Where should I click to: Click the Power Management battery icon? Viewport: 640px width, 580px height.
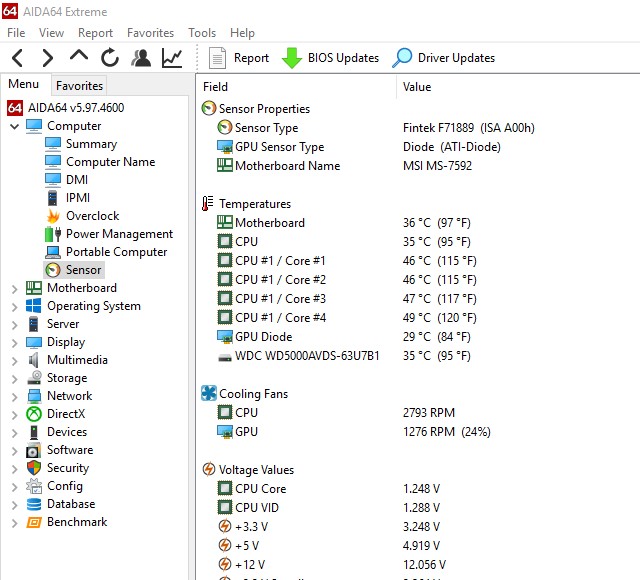(x=53, y=234)
